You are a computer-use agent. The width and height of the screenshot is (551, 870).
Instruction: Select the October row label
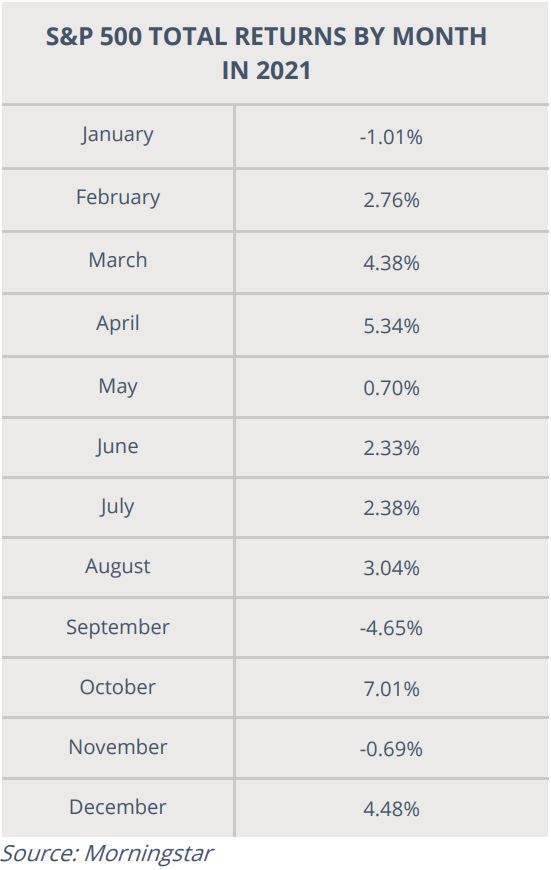coord(118,687)
